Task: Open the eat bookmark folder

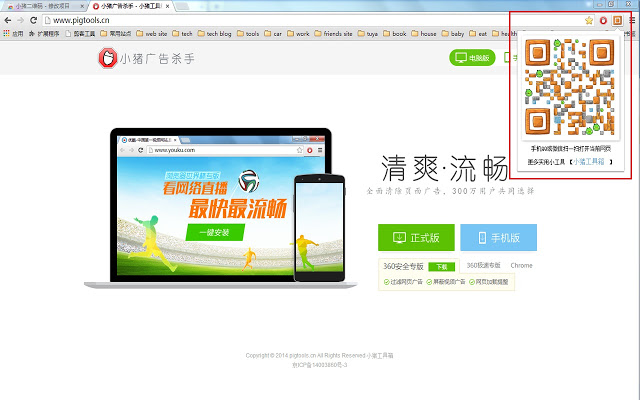Action: [x=478, y=34]
